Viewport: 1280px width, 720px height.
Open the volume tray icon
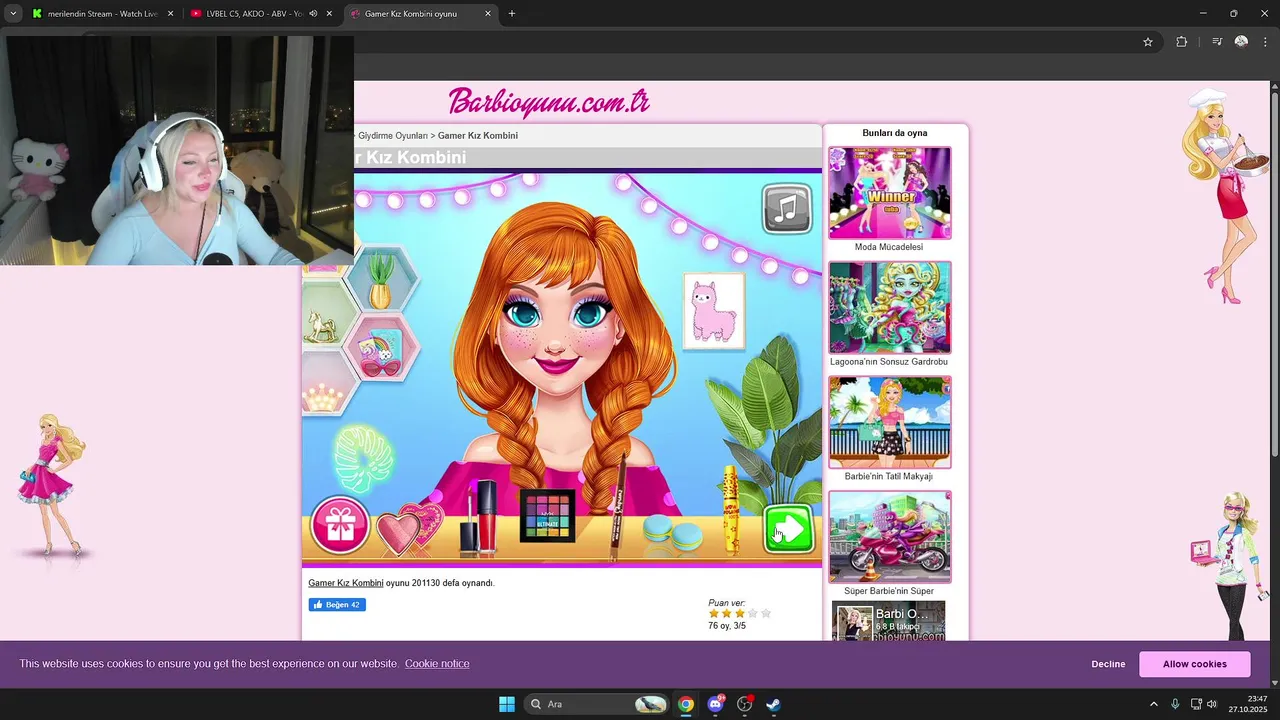pos(1212,704)
